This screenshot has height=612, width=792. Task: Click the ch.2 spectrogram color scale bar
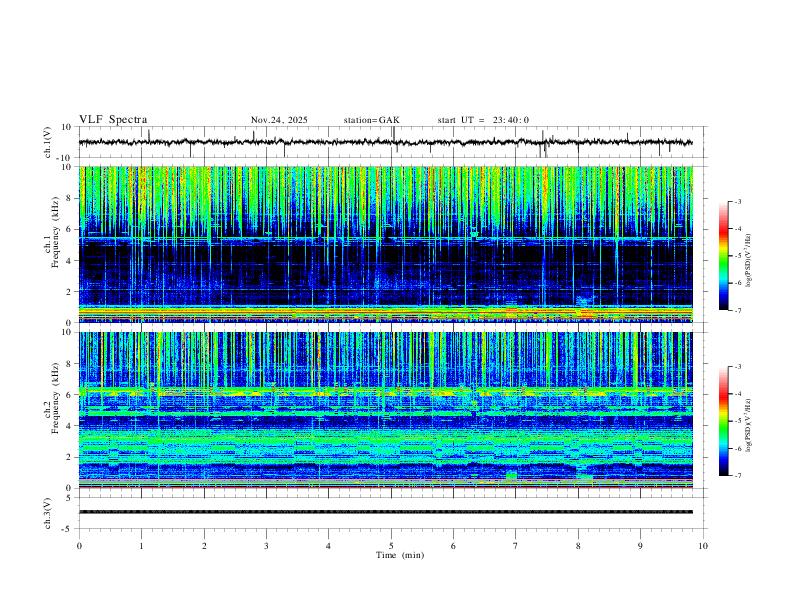tap(723, 421)
